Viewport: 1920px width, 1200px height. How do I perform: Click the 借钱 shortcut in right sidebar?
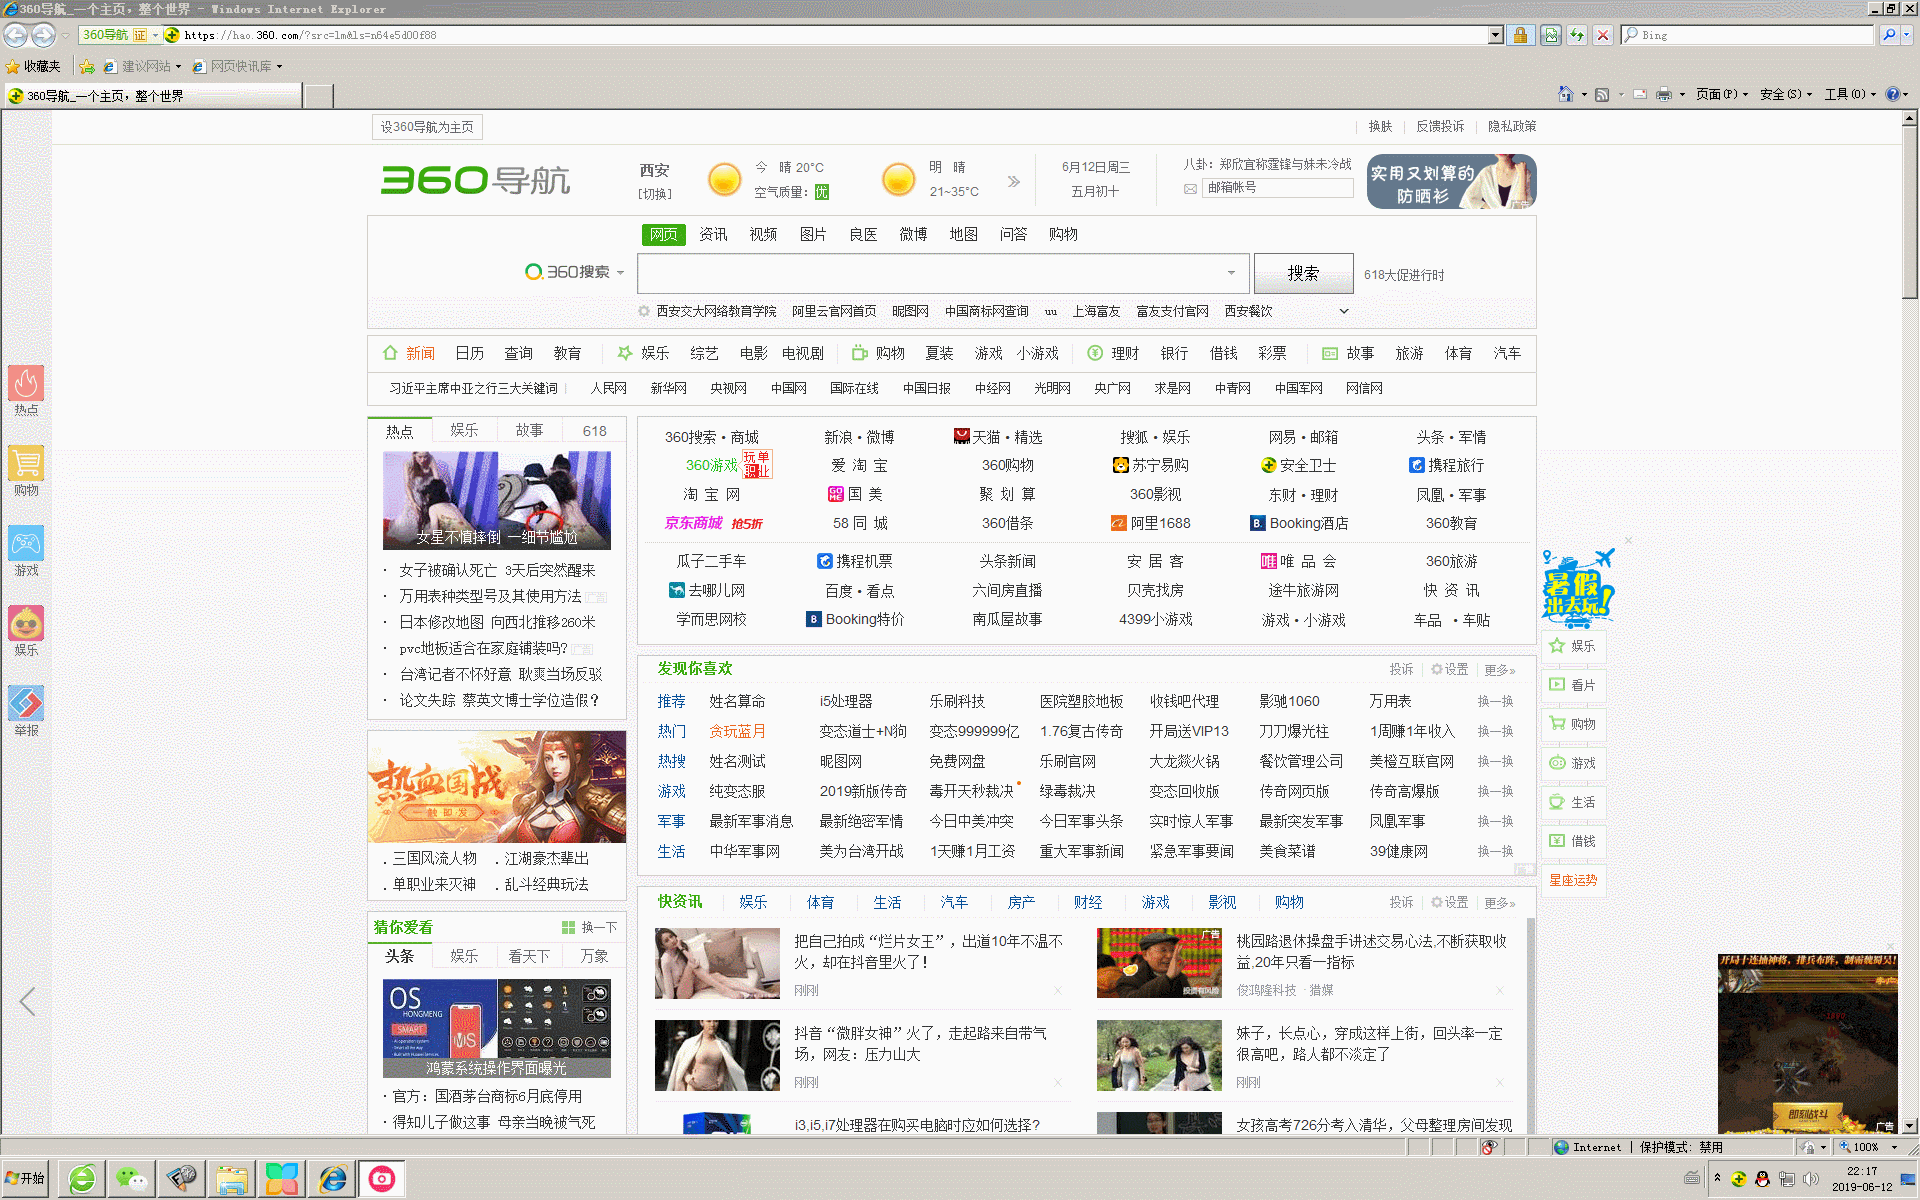(1573, 841)
